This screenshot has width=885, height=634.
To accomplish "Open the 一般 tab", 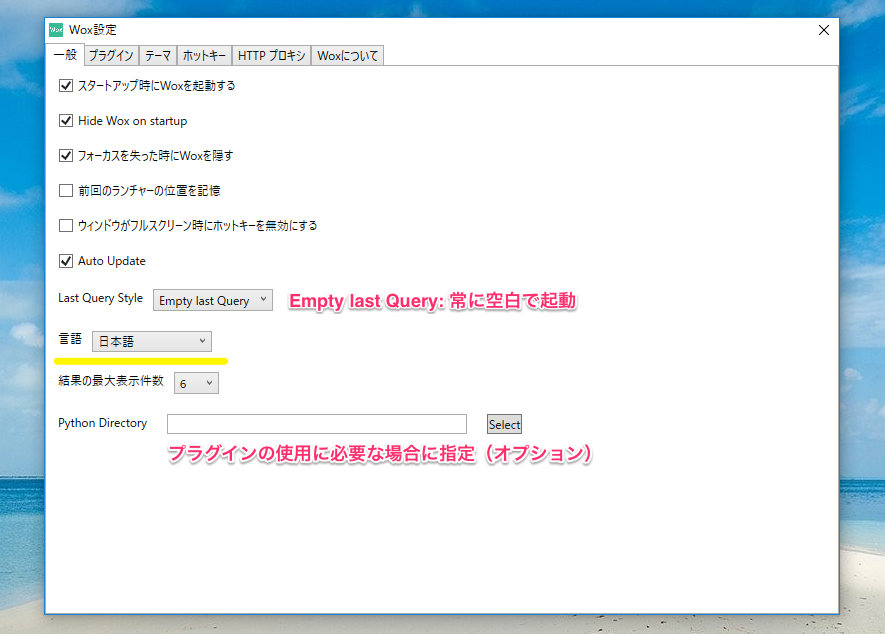I will click(x=65, y=55).
